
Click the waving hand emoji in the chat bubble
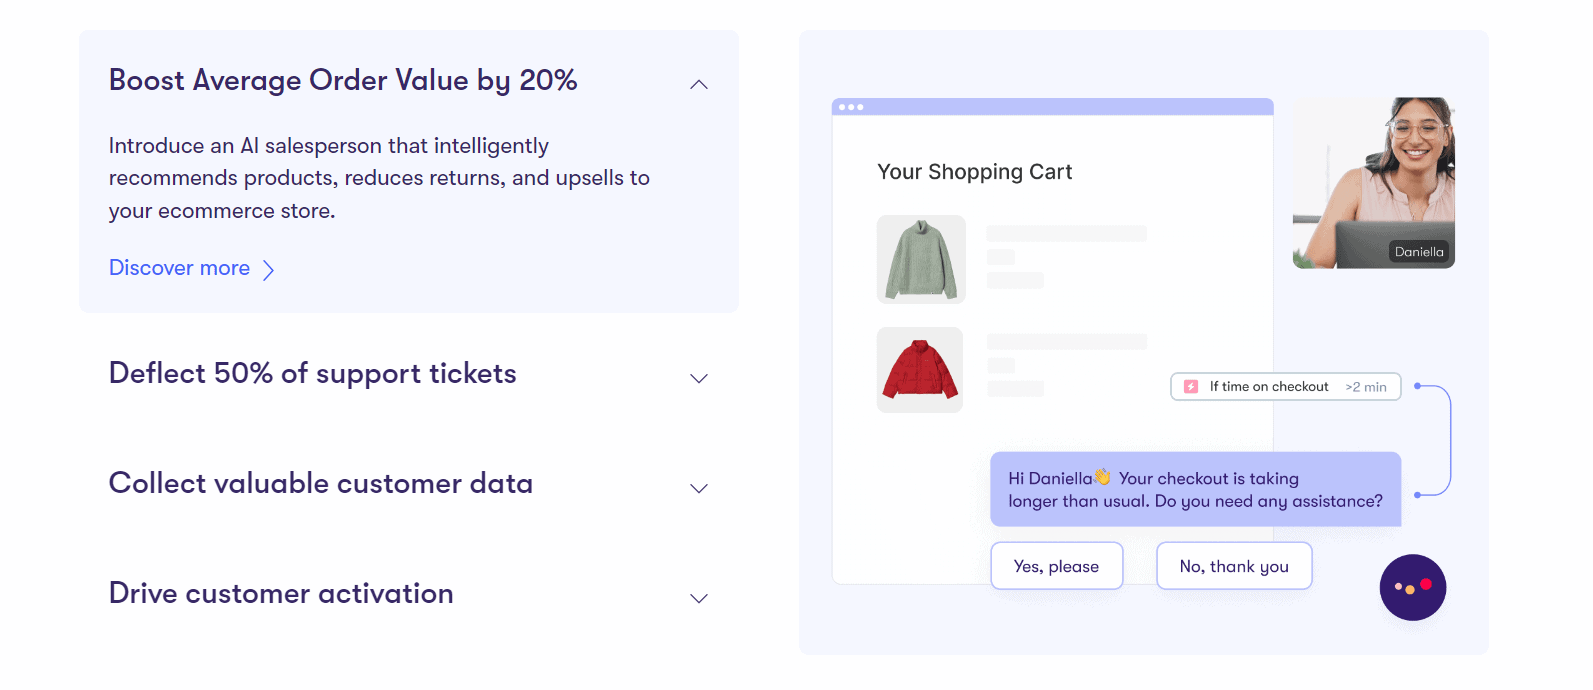(x=1103, y=478)
